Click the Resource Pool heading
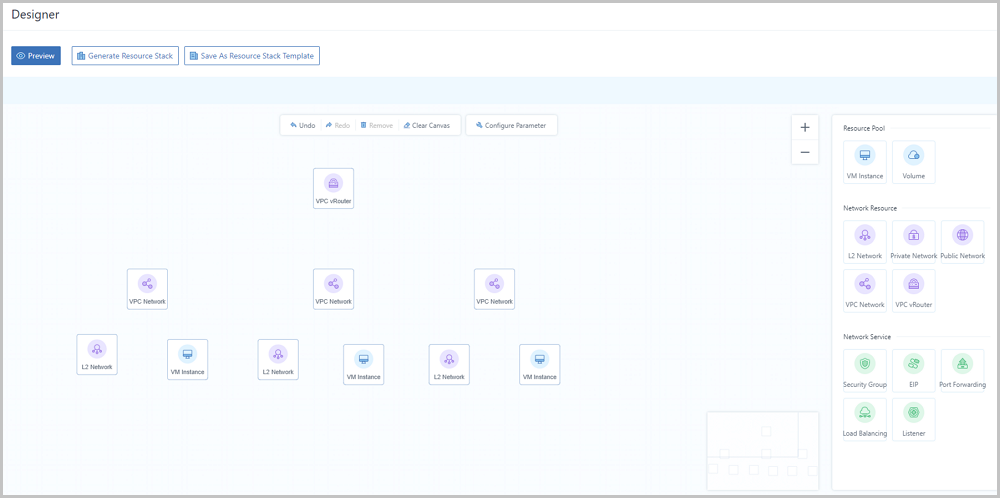Screen dimensions: 1000x498 [x=864, y=128]
